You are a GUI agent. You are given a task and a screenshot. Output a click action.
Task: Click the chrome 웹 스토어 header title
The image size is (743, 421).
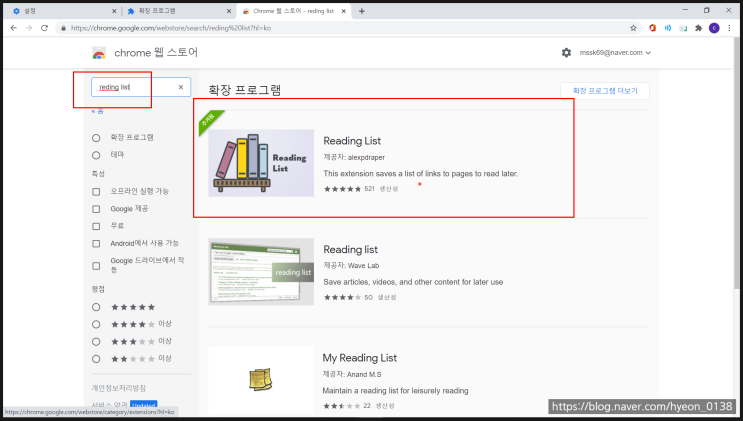(156, 53)
